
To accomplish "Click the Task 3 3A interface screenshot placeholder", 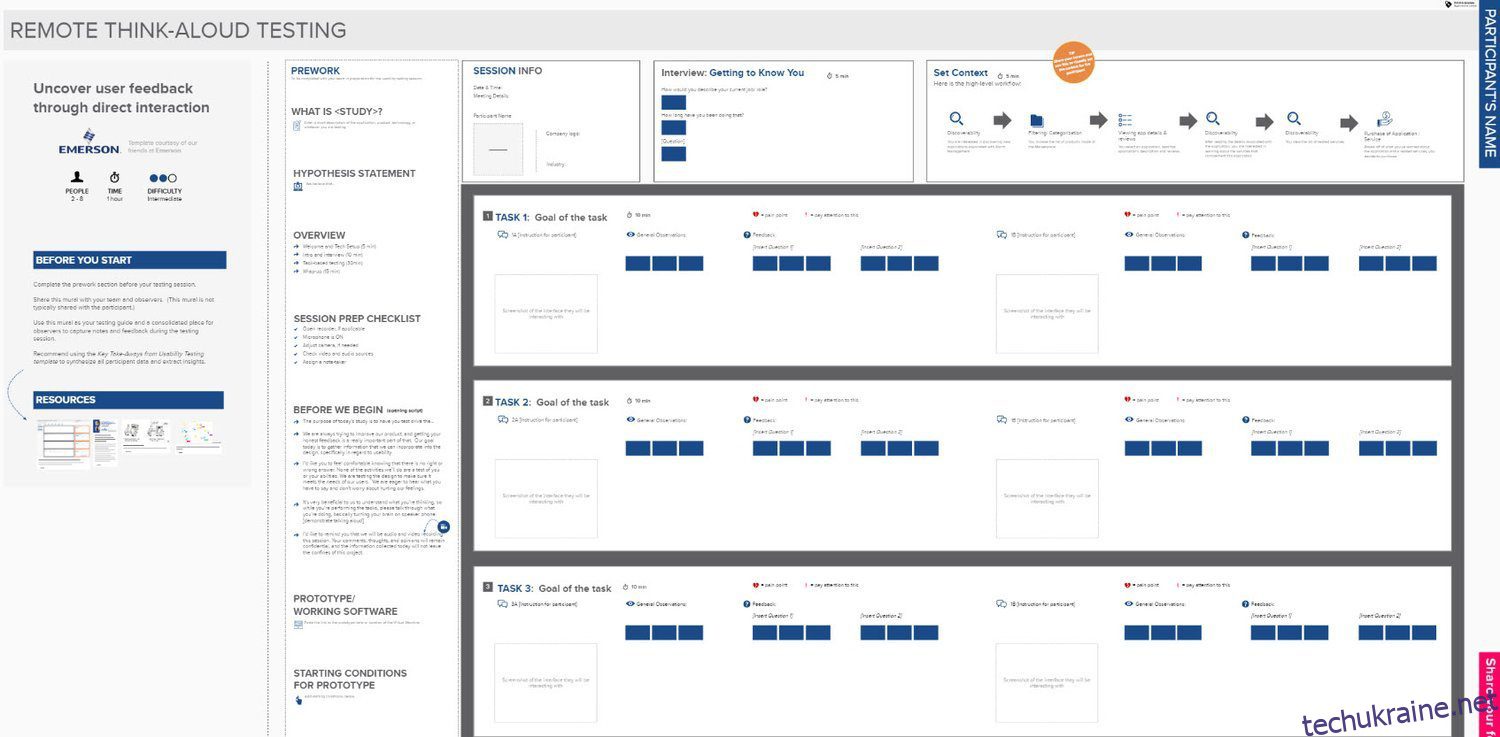I will tap(546, 683).
